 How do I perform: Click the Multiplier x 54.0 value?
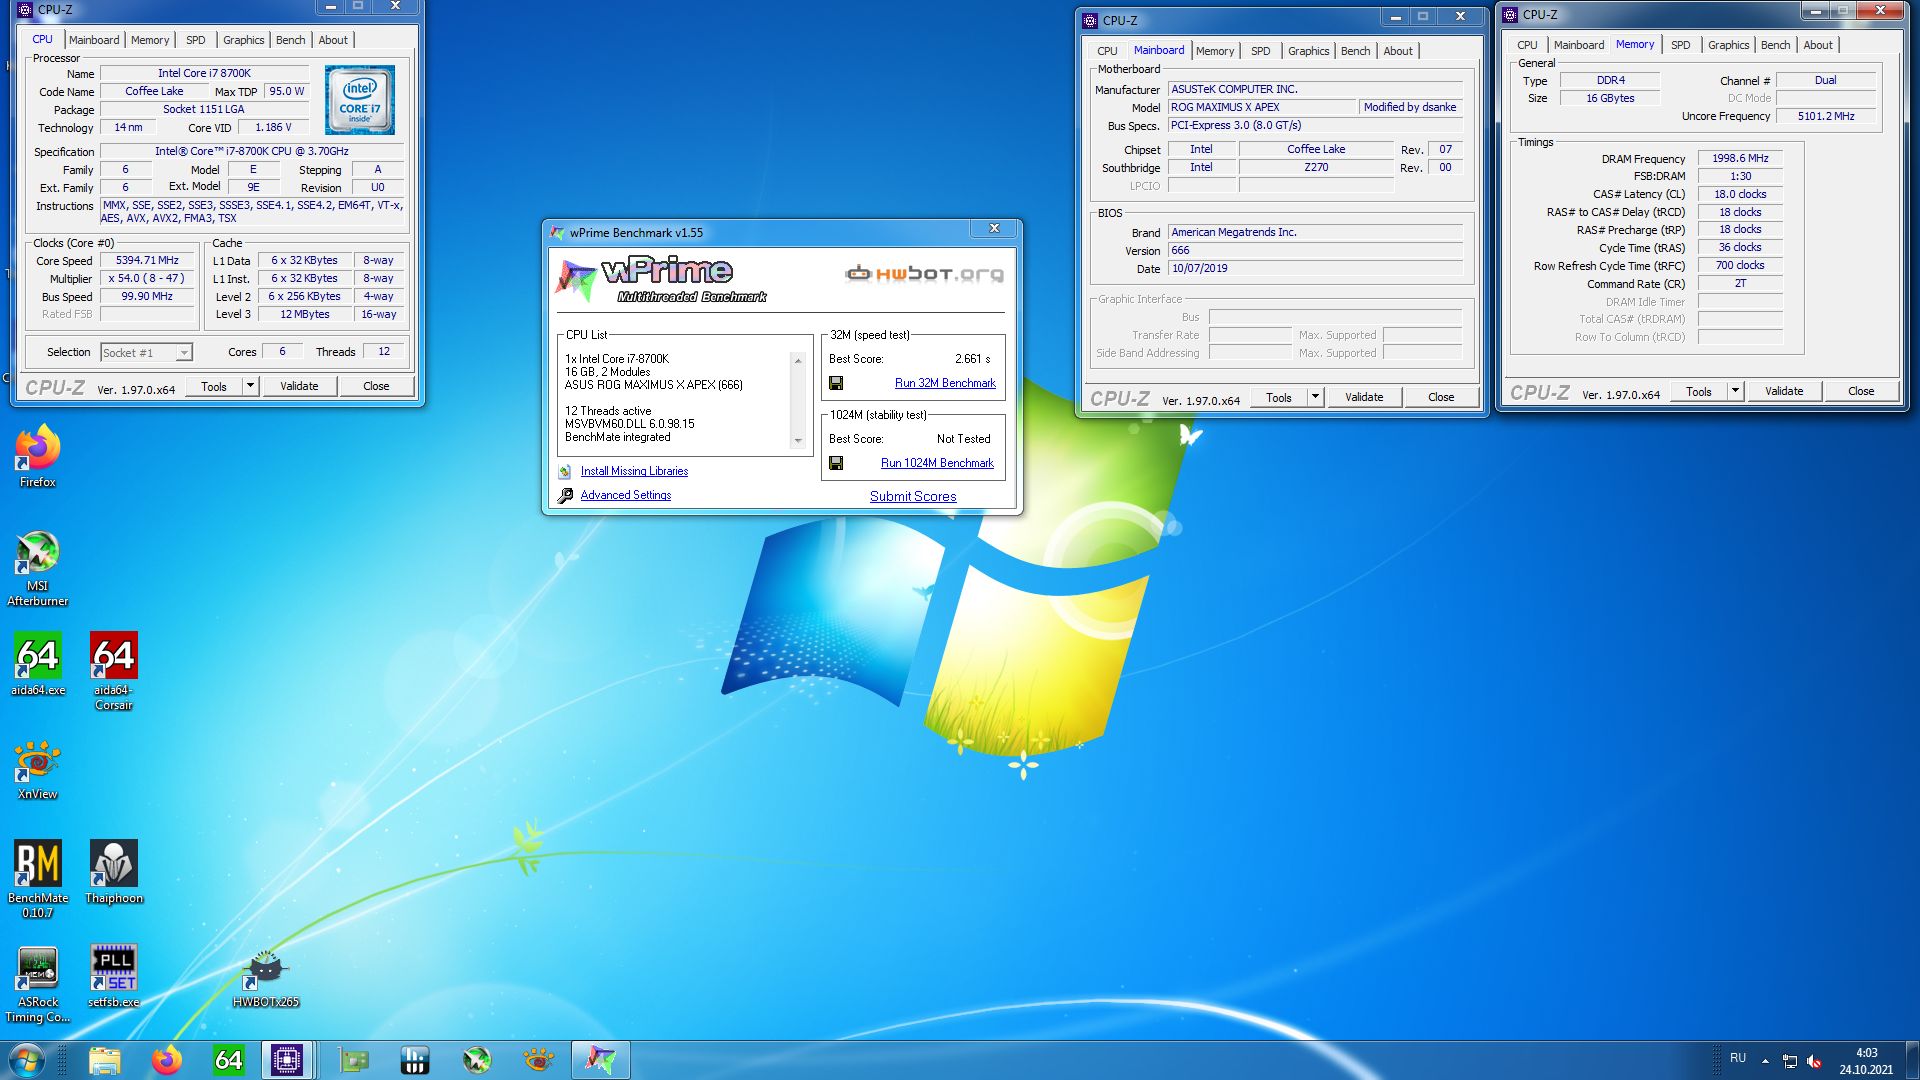(x=147, y=278)
